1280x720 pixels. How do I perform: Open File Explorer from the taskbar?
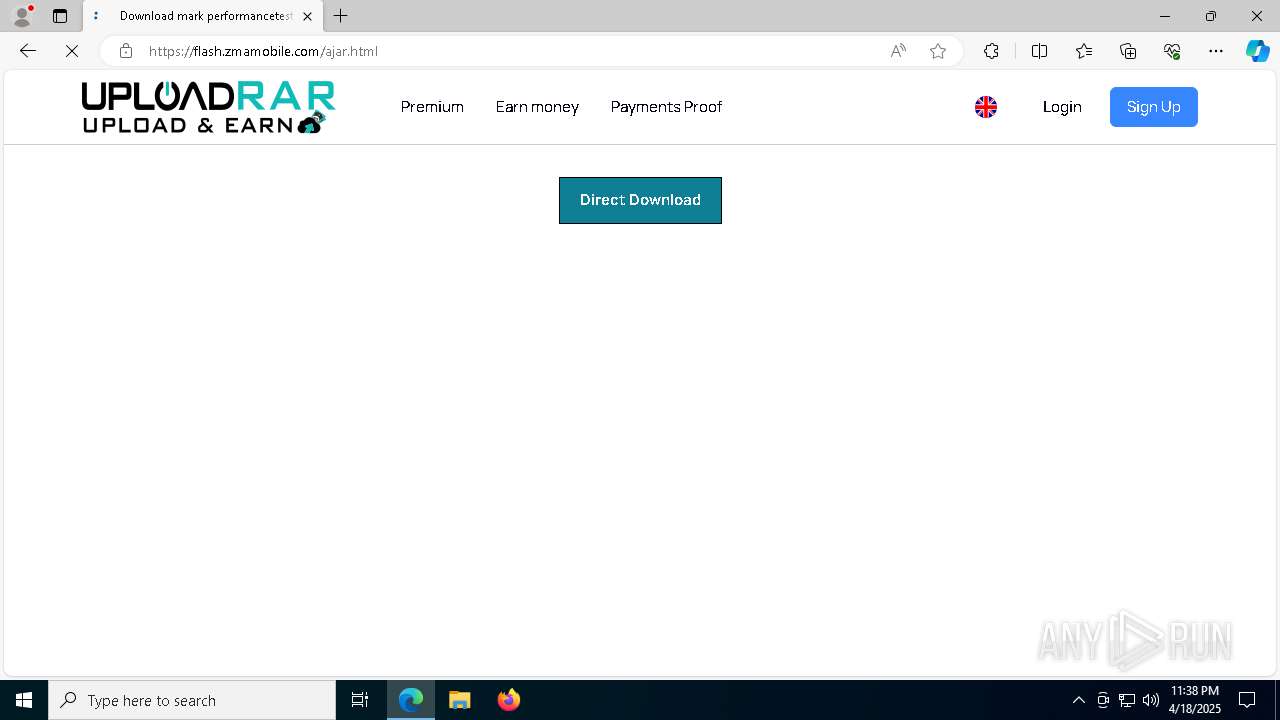coord(460,700)
